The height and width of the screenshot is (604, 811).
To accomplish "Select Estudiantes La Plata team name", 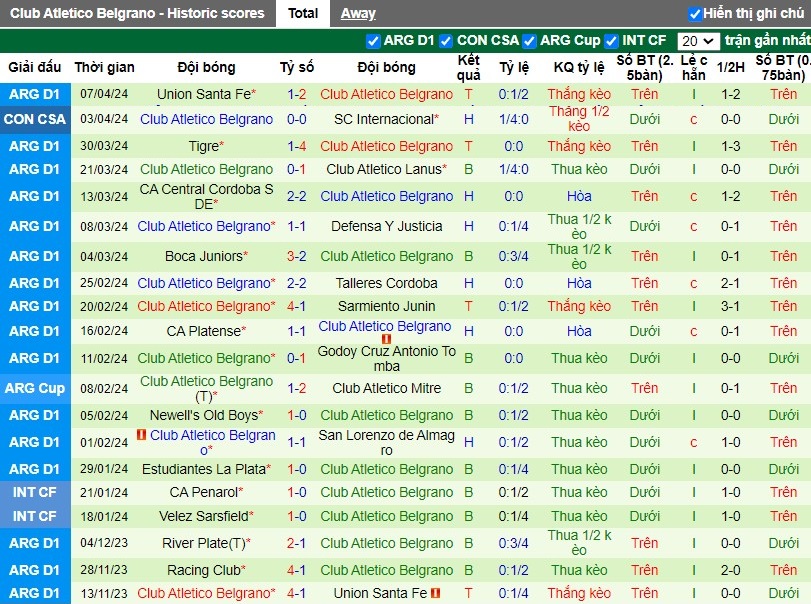I will 206,469.
